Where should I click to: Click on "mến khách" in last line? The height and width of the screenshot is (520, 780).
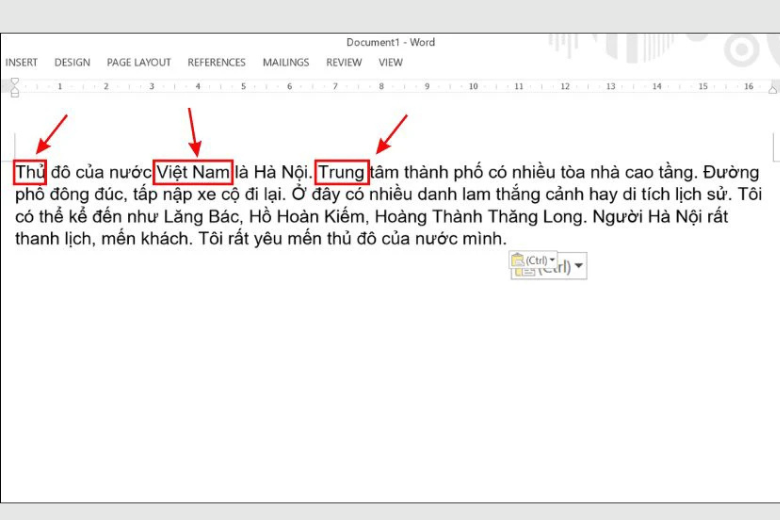[x=146, y=239]
